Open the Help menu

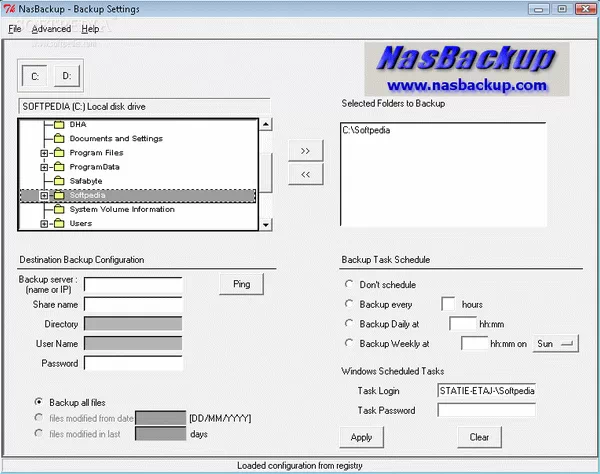coord(90,29)
